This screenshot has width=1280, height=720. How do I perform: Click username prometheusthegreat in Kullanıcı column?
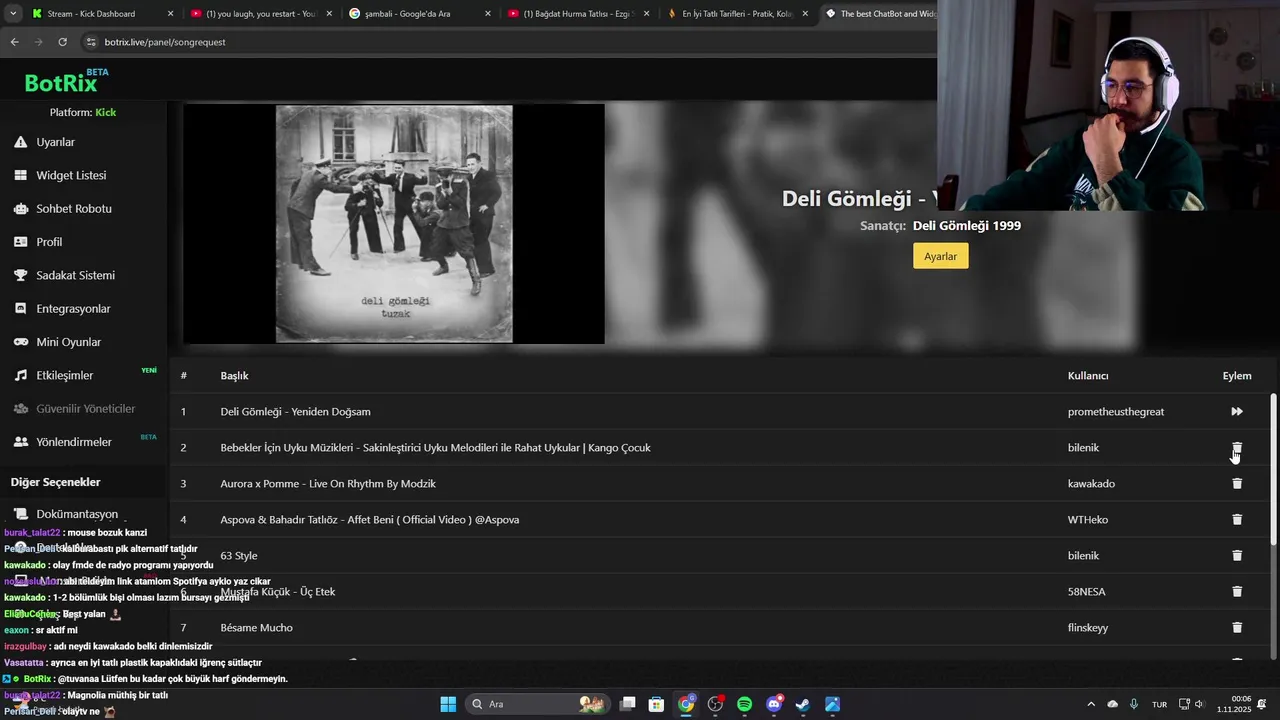coord(1116,411)
